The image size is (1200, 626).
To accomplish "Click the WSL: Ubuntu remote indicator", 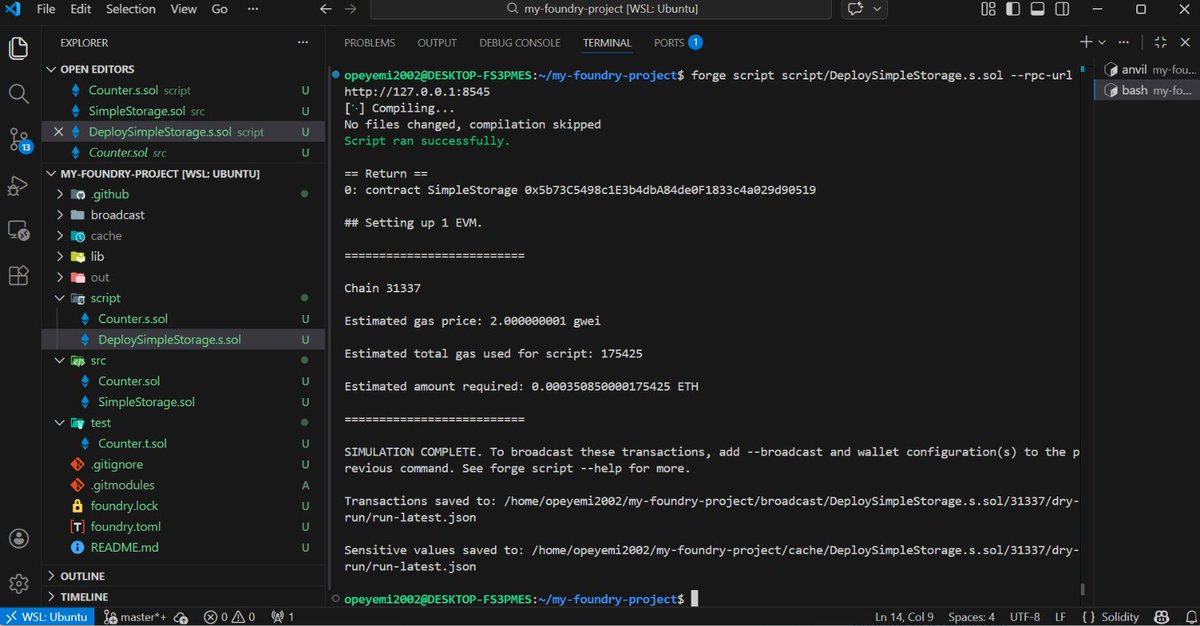I will point(47,617).
